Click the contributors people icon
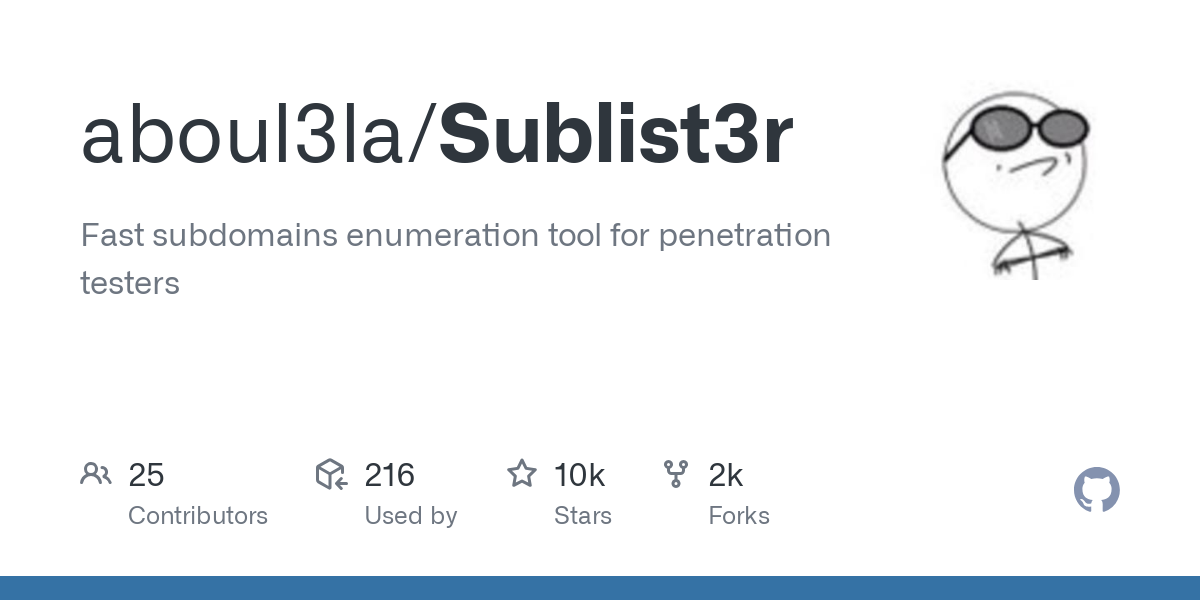Image resolution: width=1200 pixels, height=600 pixels. (x=96, y=474)
